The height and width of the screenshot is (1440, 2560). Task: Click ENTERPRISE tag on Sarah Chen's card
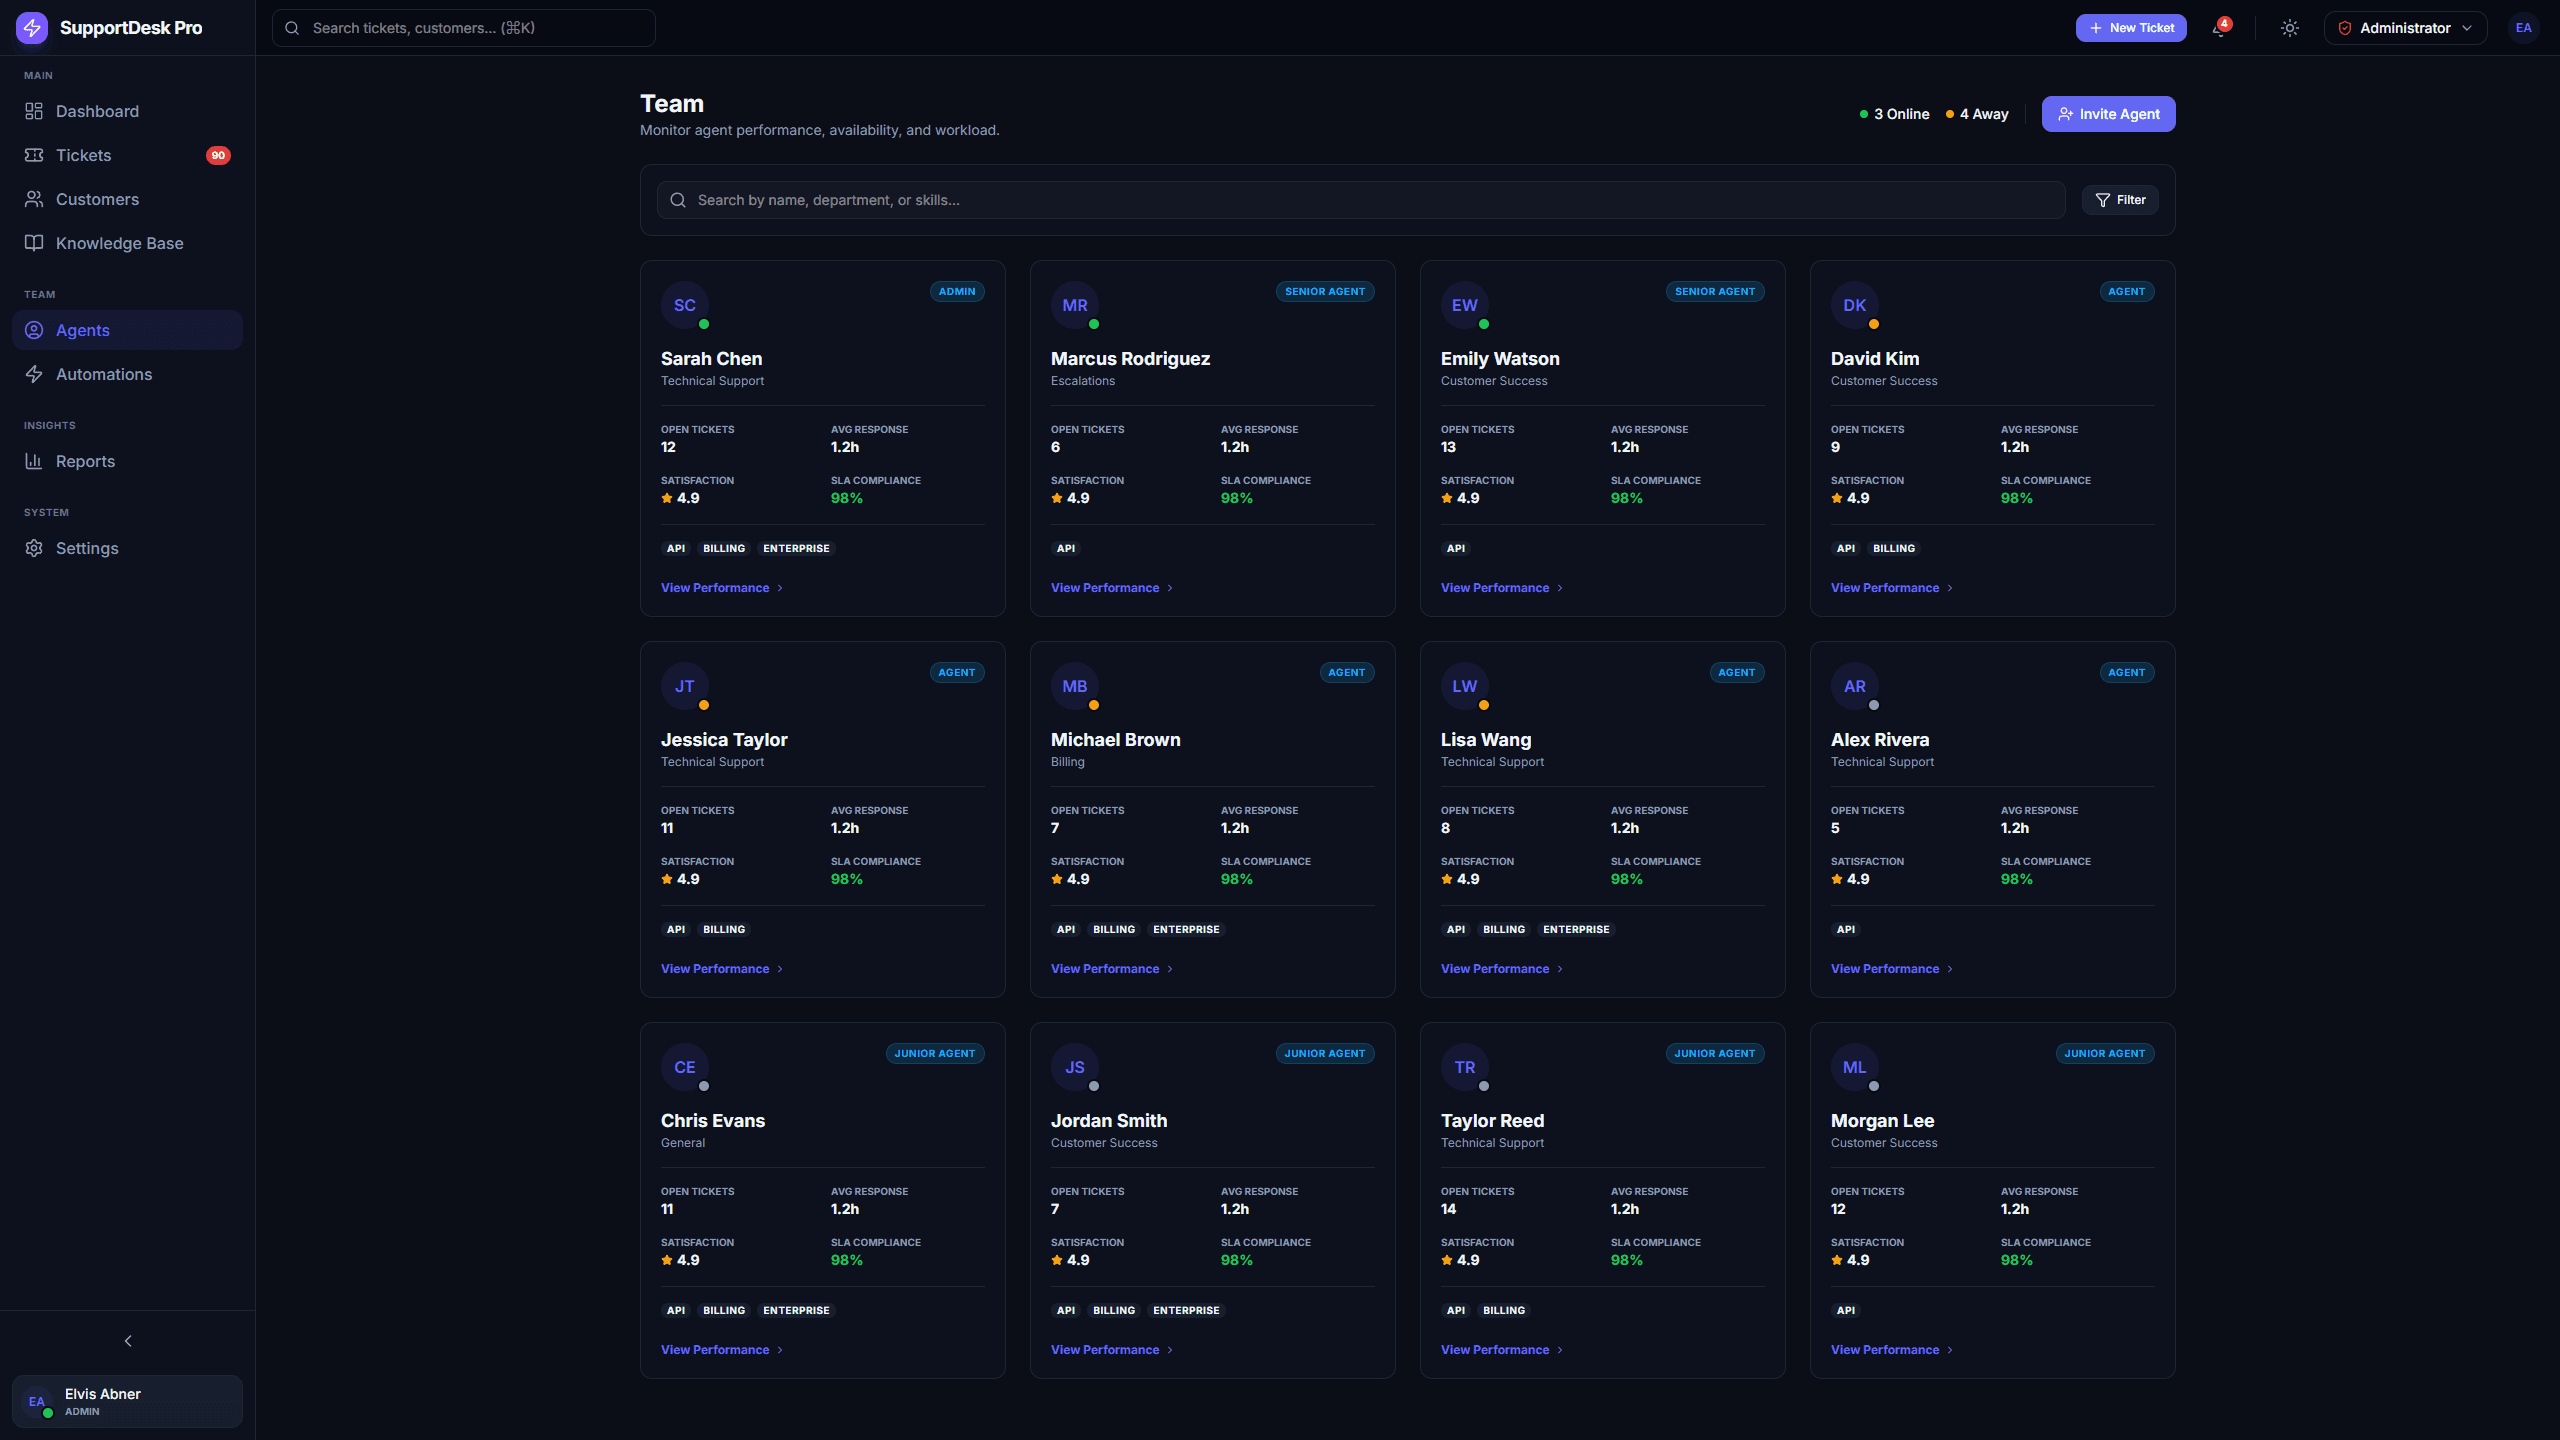pyautogui.click(x=796, y=549)
